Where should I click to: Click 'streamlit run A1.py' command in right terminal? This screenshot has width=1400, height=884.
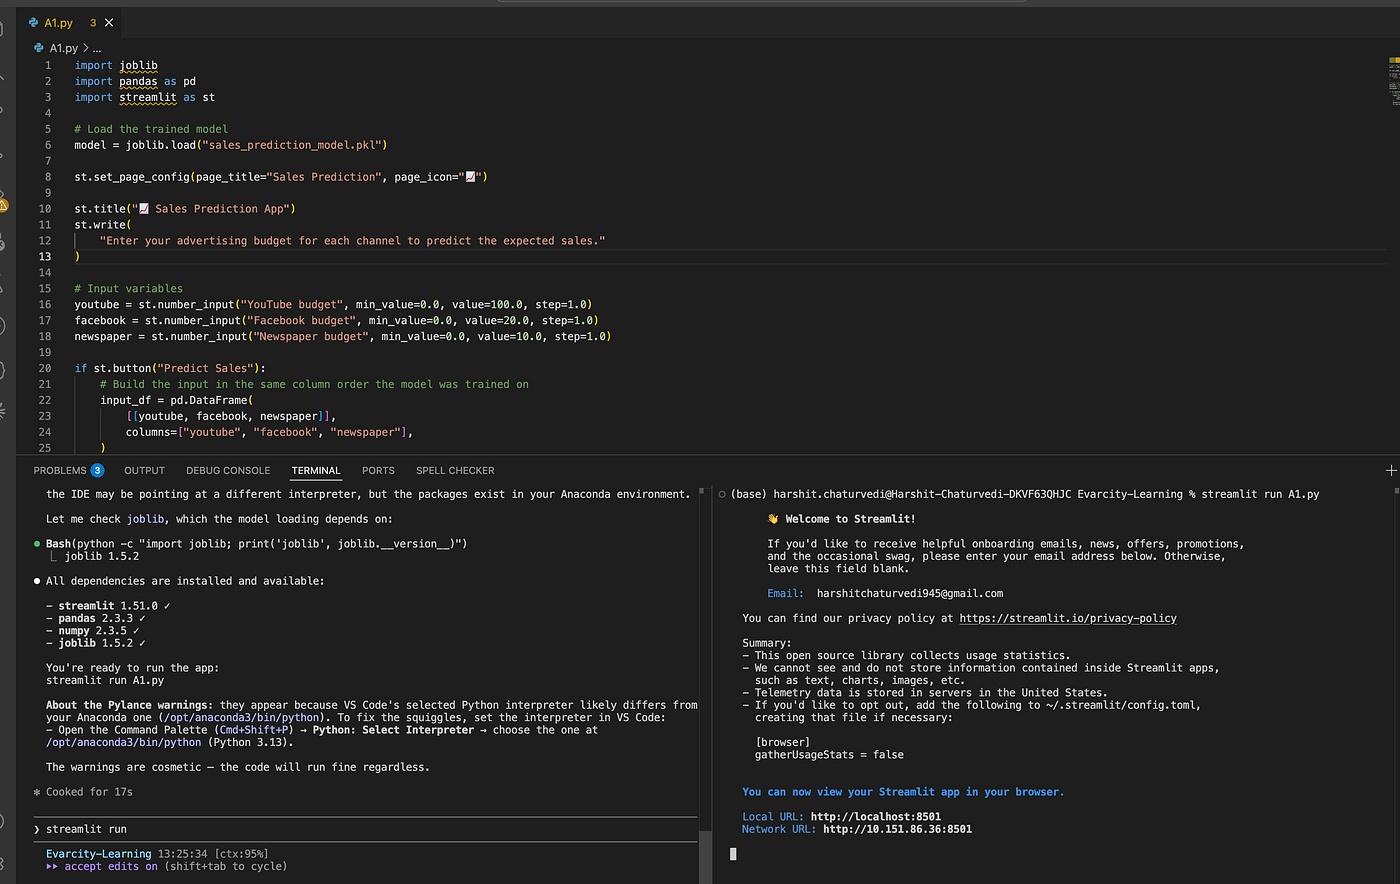tap(1260, 495)
